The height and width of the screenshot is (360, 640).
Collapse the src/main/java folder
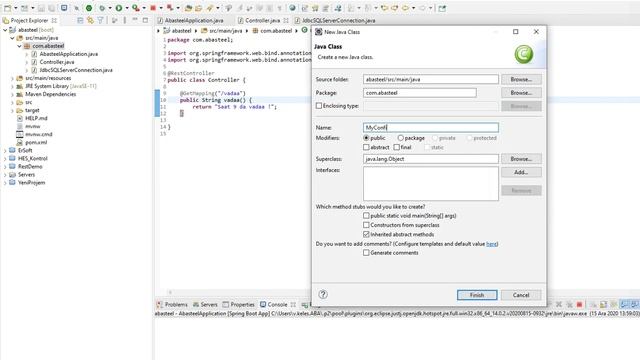pos(12,38)
